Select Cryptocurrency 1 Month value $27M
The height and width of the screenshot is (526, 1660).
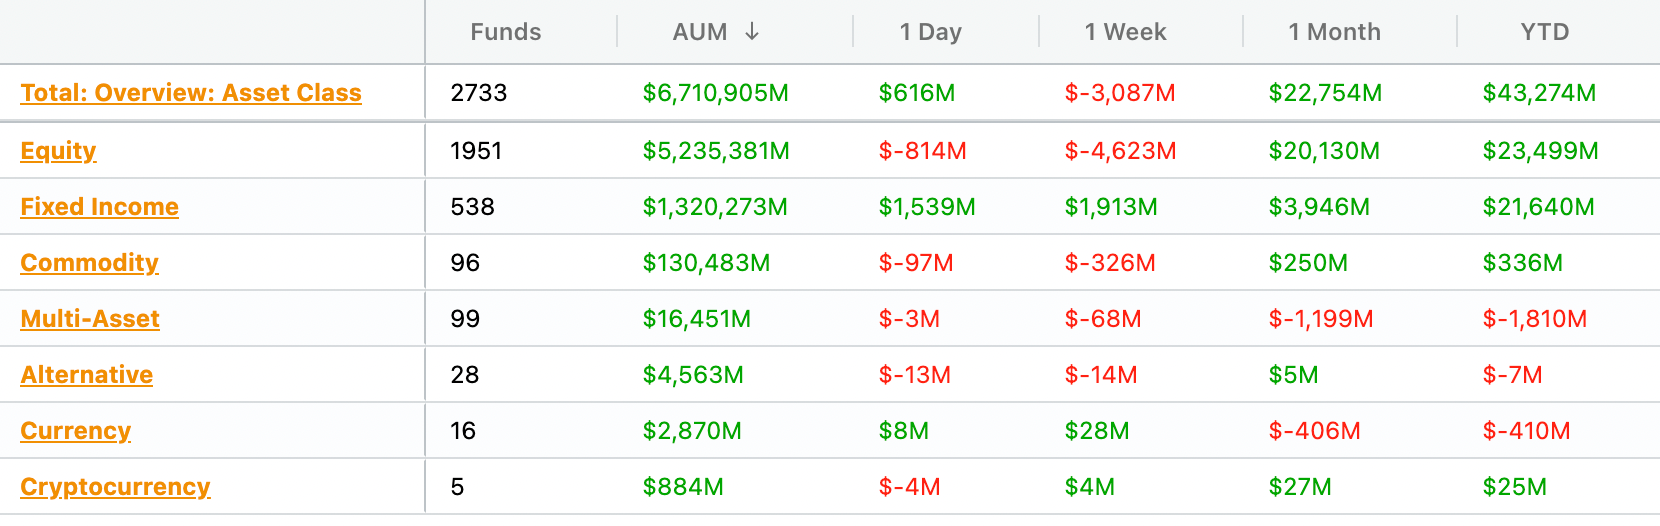(x=1300, y=487)
